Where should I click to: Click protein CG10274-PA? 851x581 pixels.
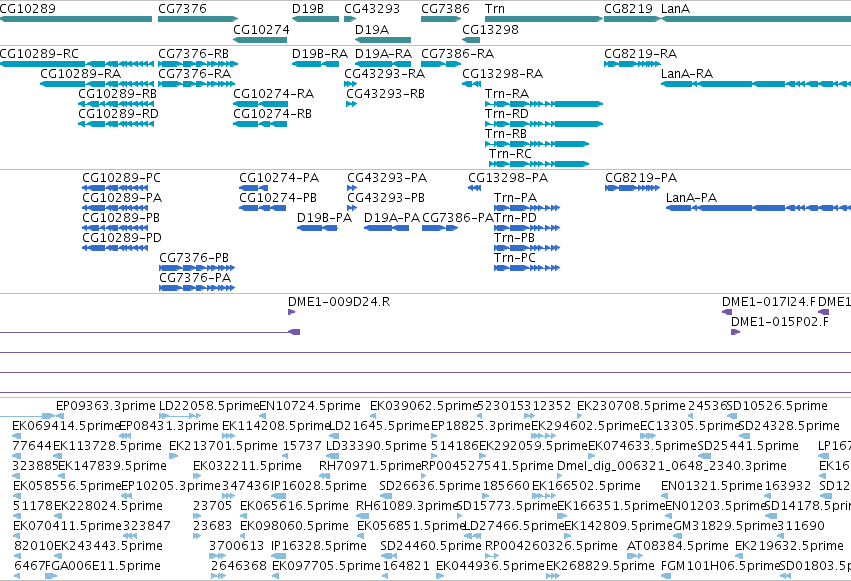point(279,178)
